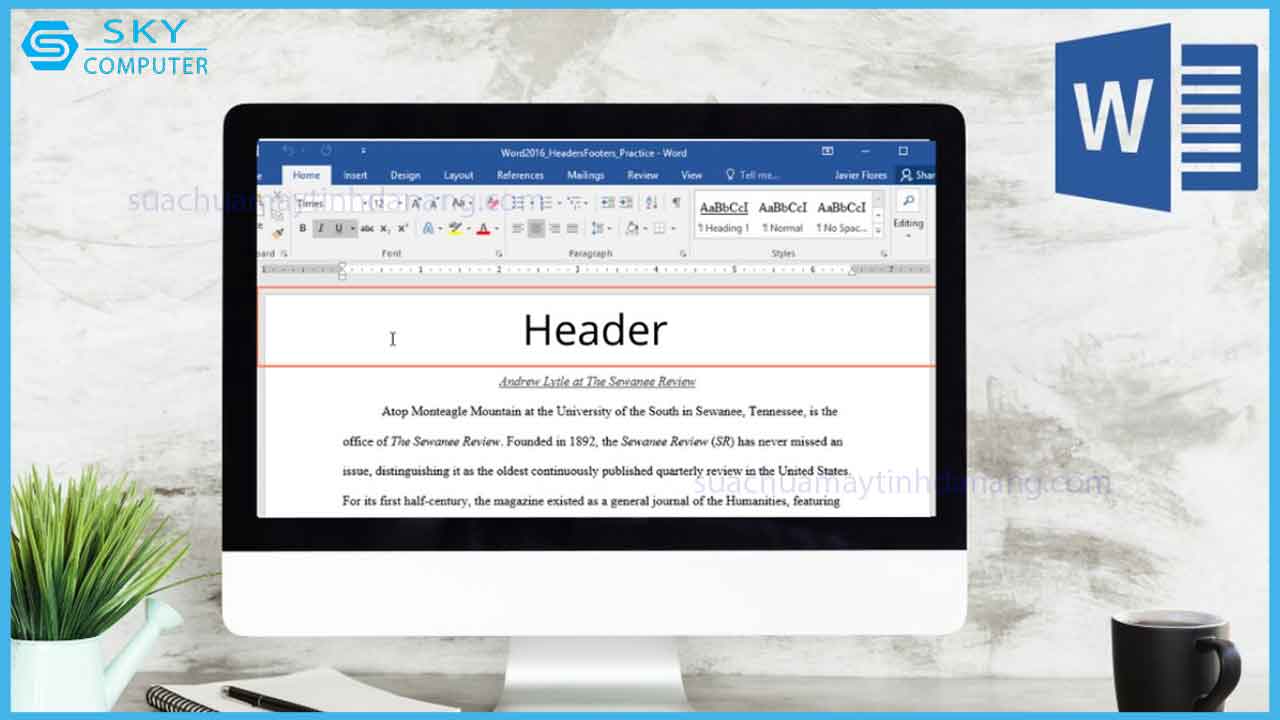1280x720 pixels.
Task: Open the Times font name dropdown
Action: pyautogui.click(x=365, y=204)
